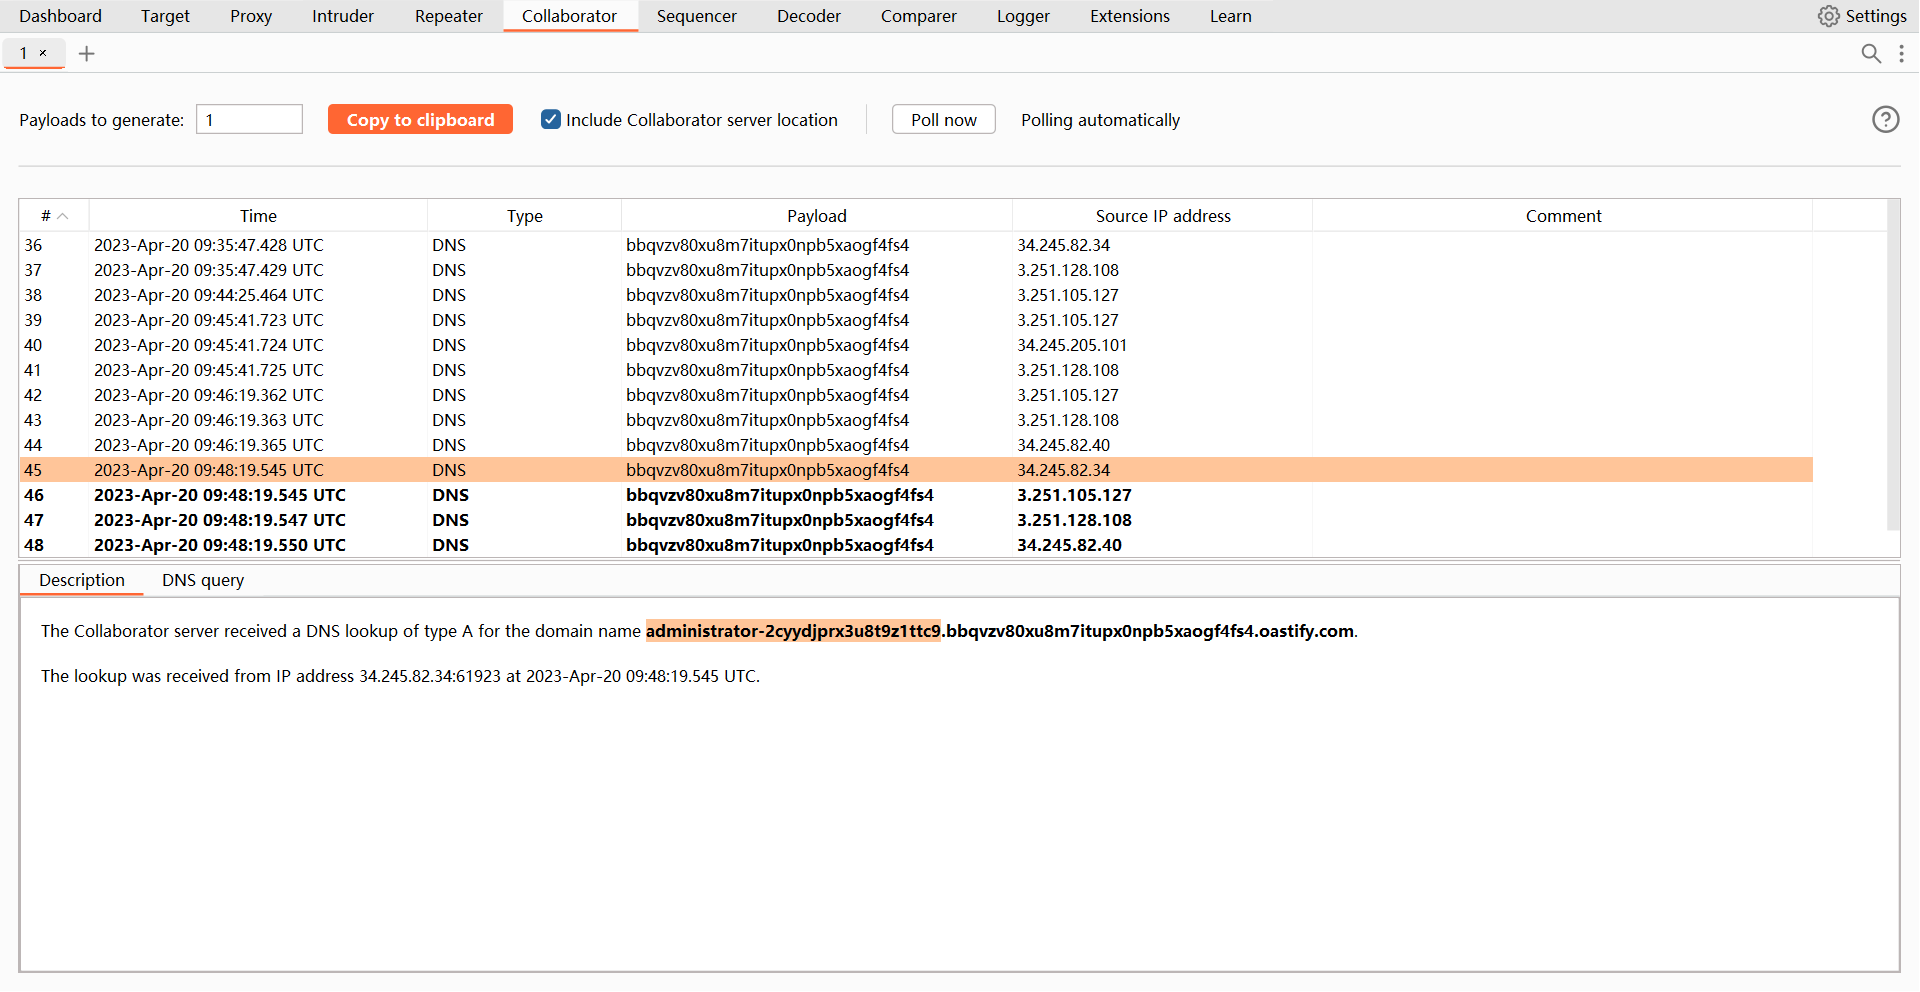Close tab 1 with the x icon
Image resolution: width=1920 pixels, height=992 pixels.
coord(43,53)
